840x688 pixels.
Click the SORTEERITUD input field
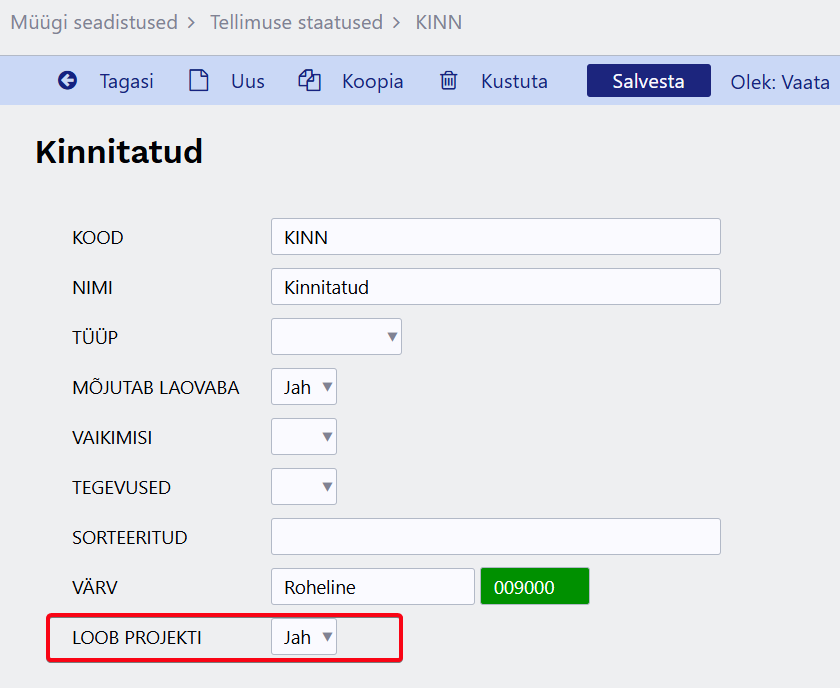click(x=495, y=537)
